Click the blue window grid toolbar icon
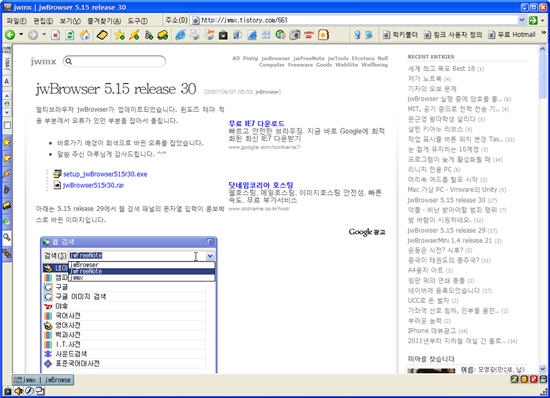The height and width of the screenshot is (398, 550). (x=266, y=35)
